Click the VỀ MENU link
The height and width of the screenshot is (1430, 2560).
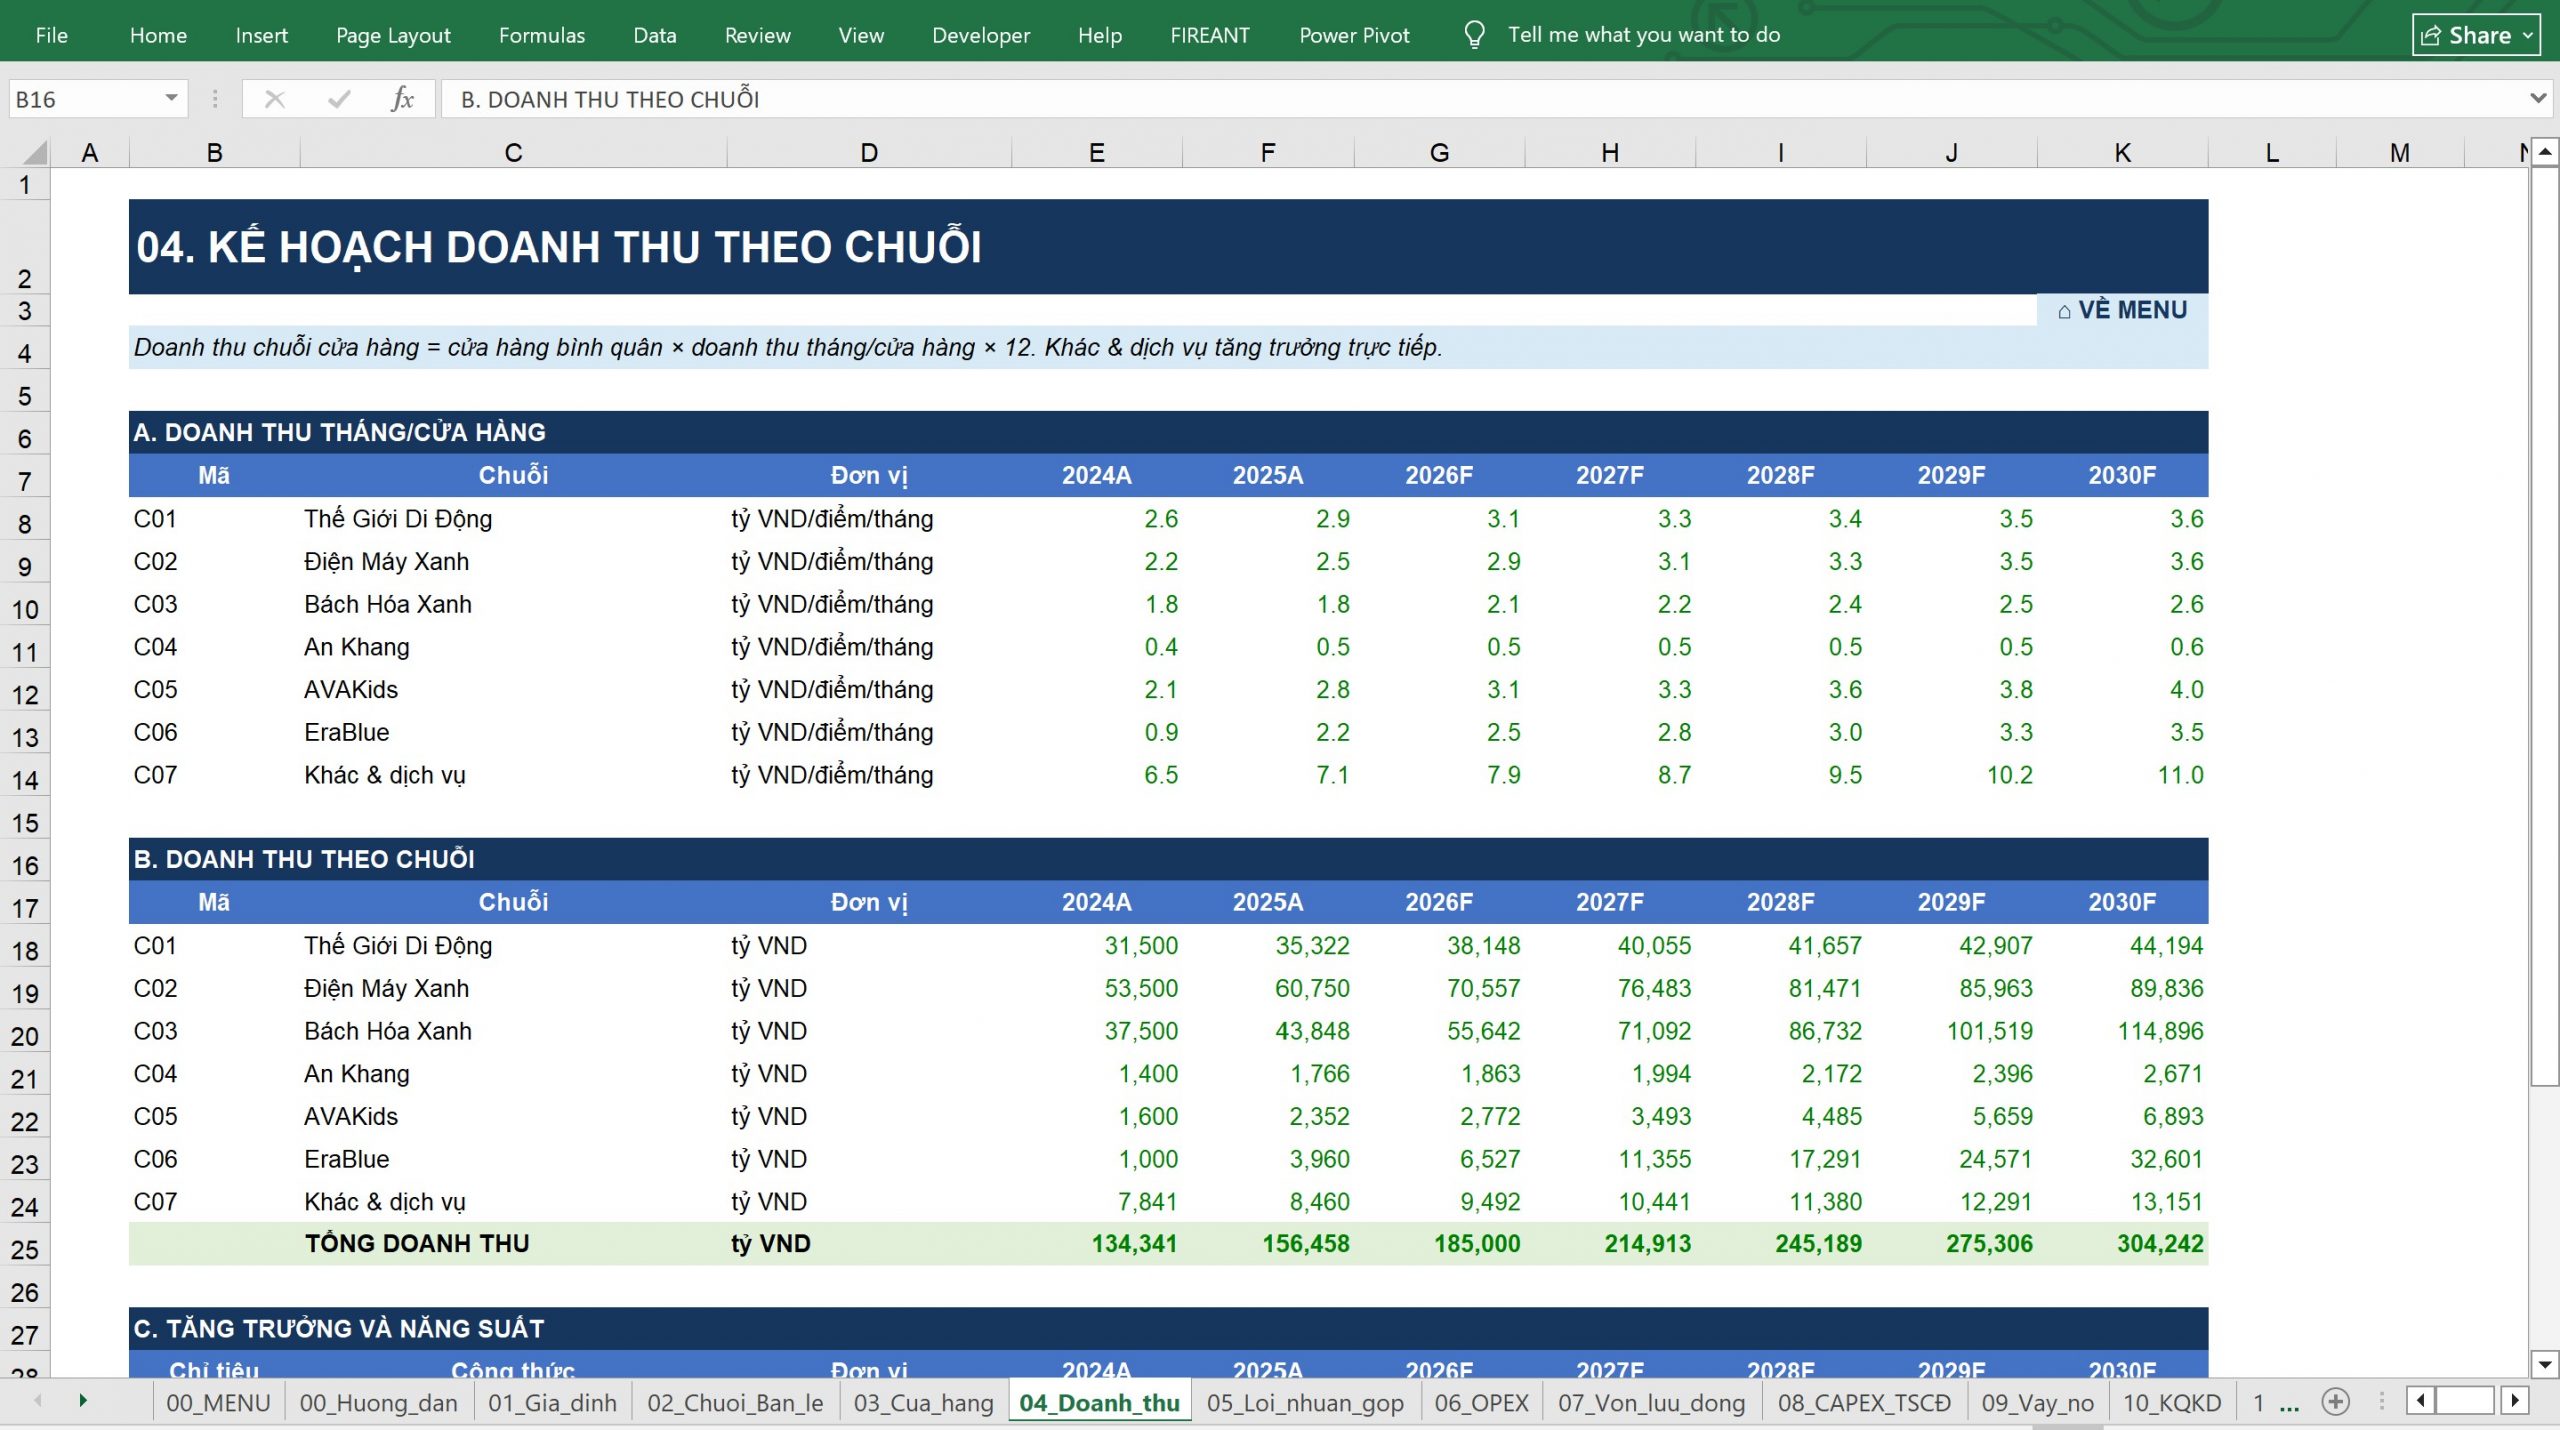pos(2122,310)
